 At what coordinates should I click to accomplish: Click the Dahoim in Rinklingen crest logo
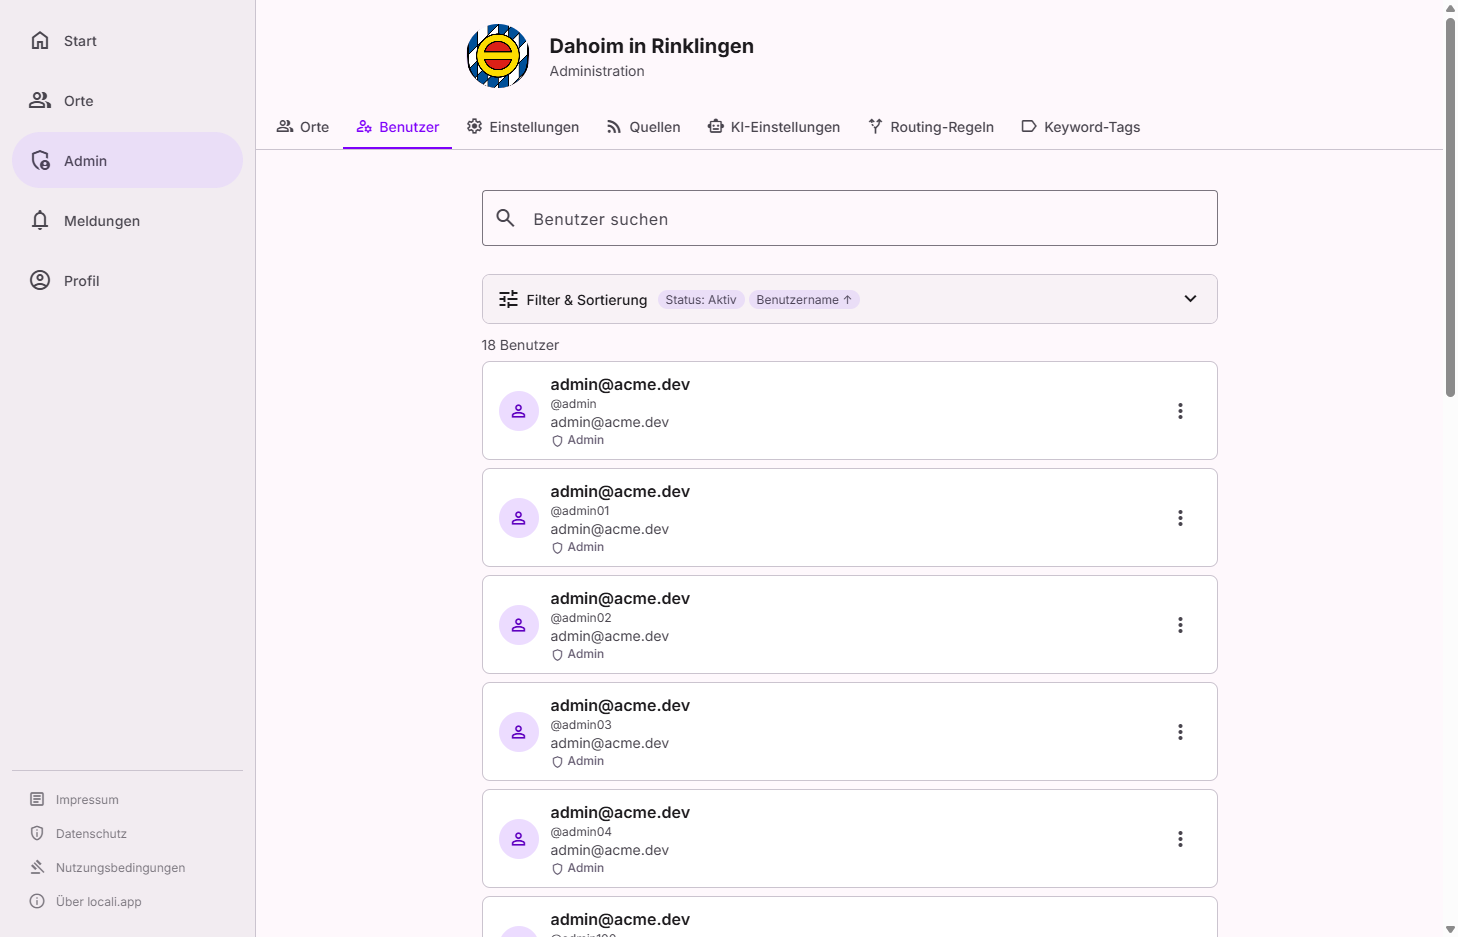point(498,56)
